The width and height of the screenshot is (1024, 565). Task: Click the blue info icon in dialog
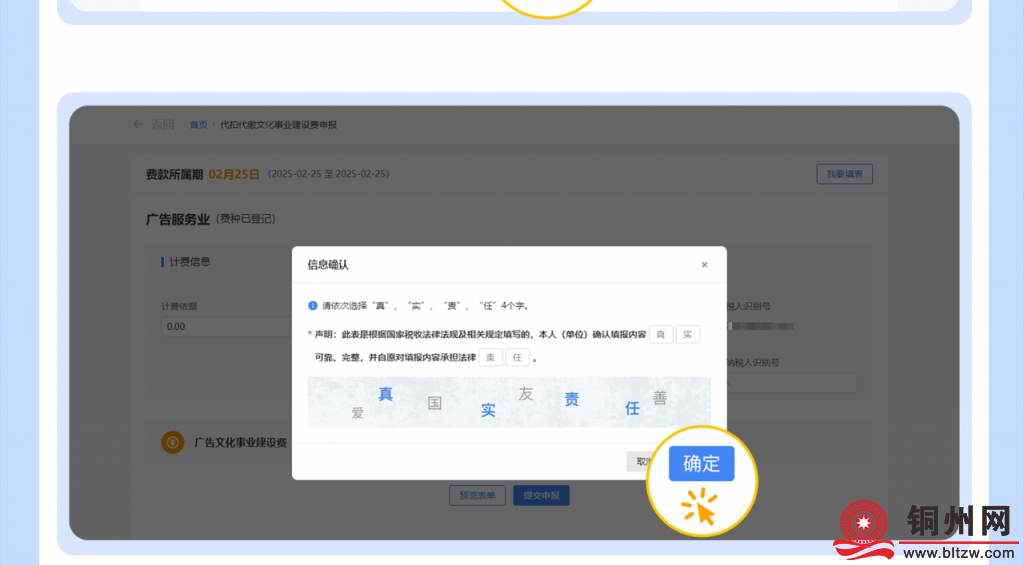click(312, 305)
